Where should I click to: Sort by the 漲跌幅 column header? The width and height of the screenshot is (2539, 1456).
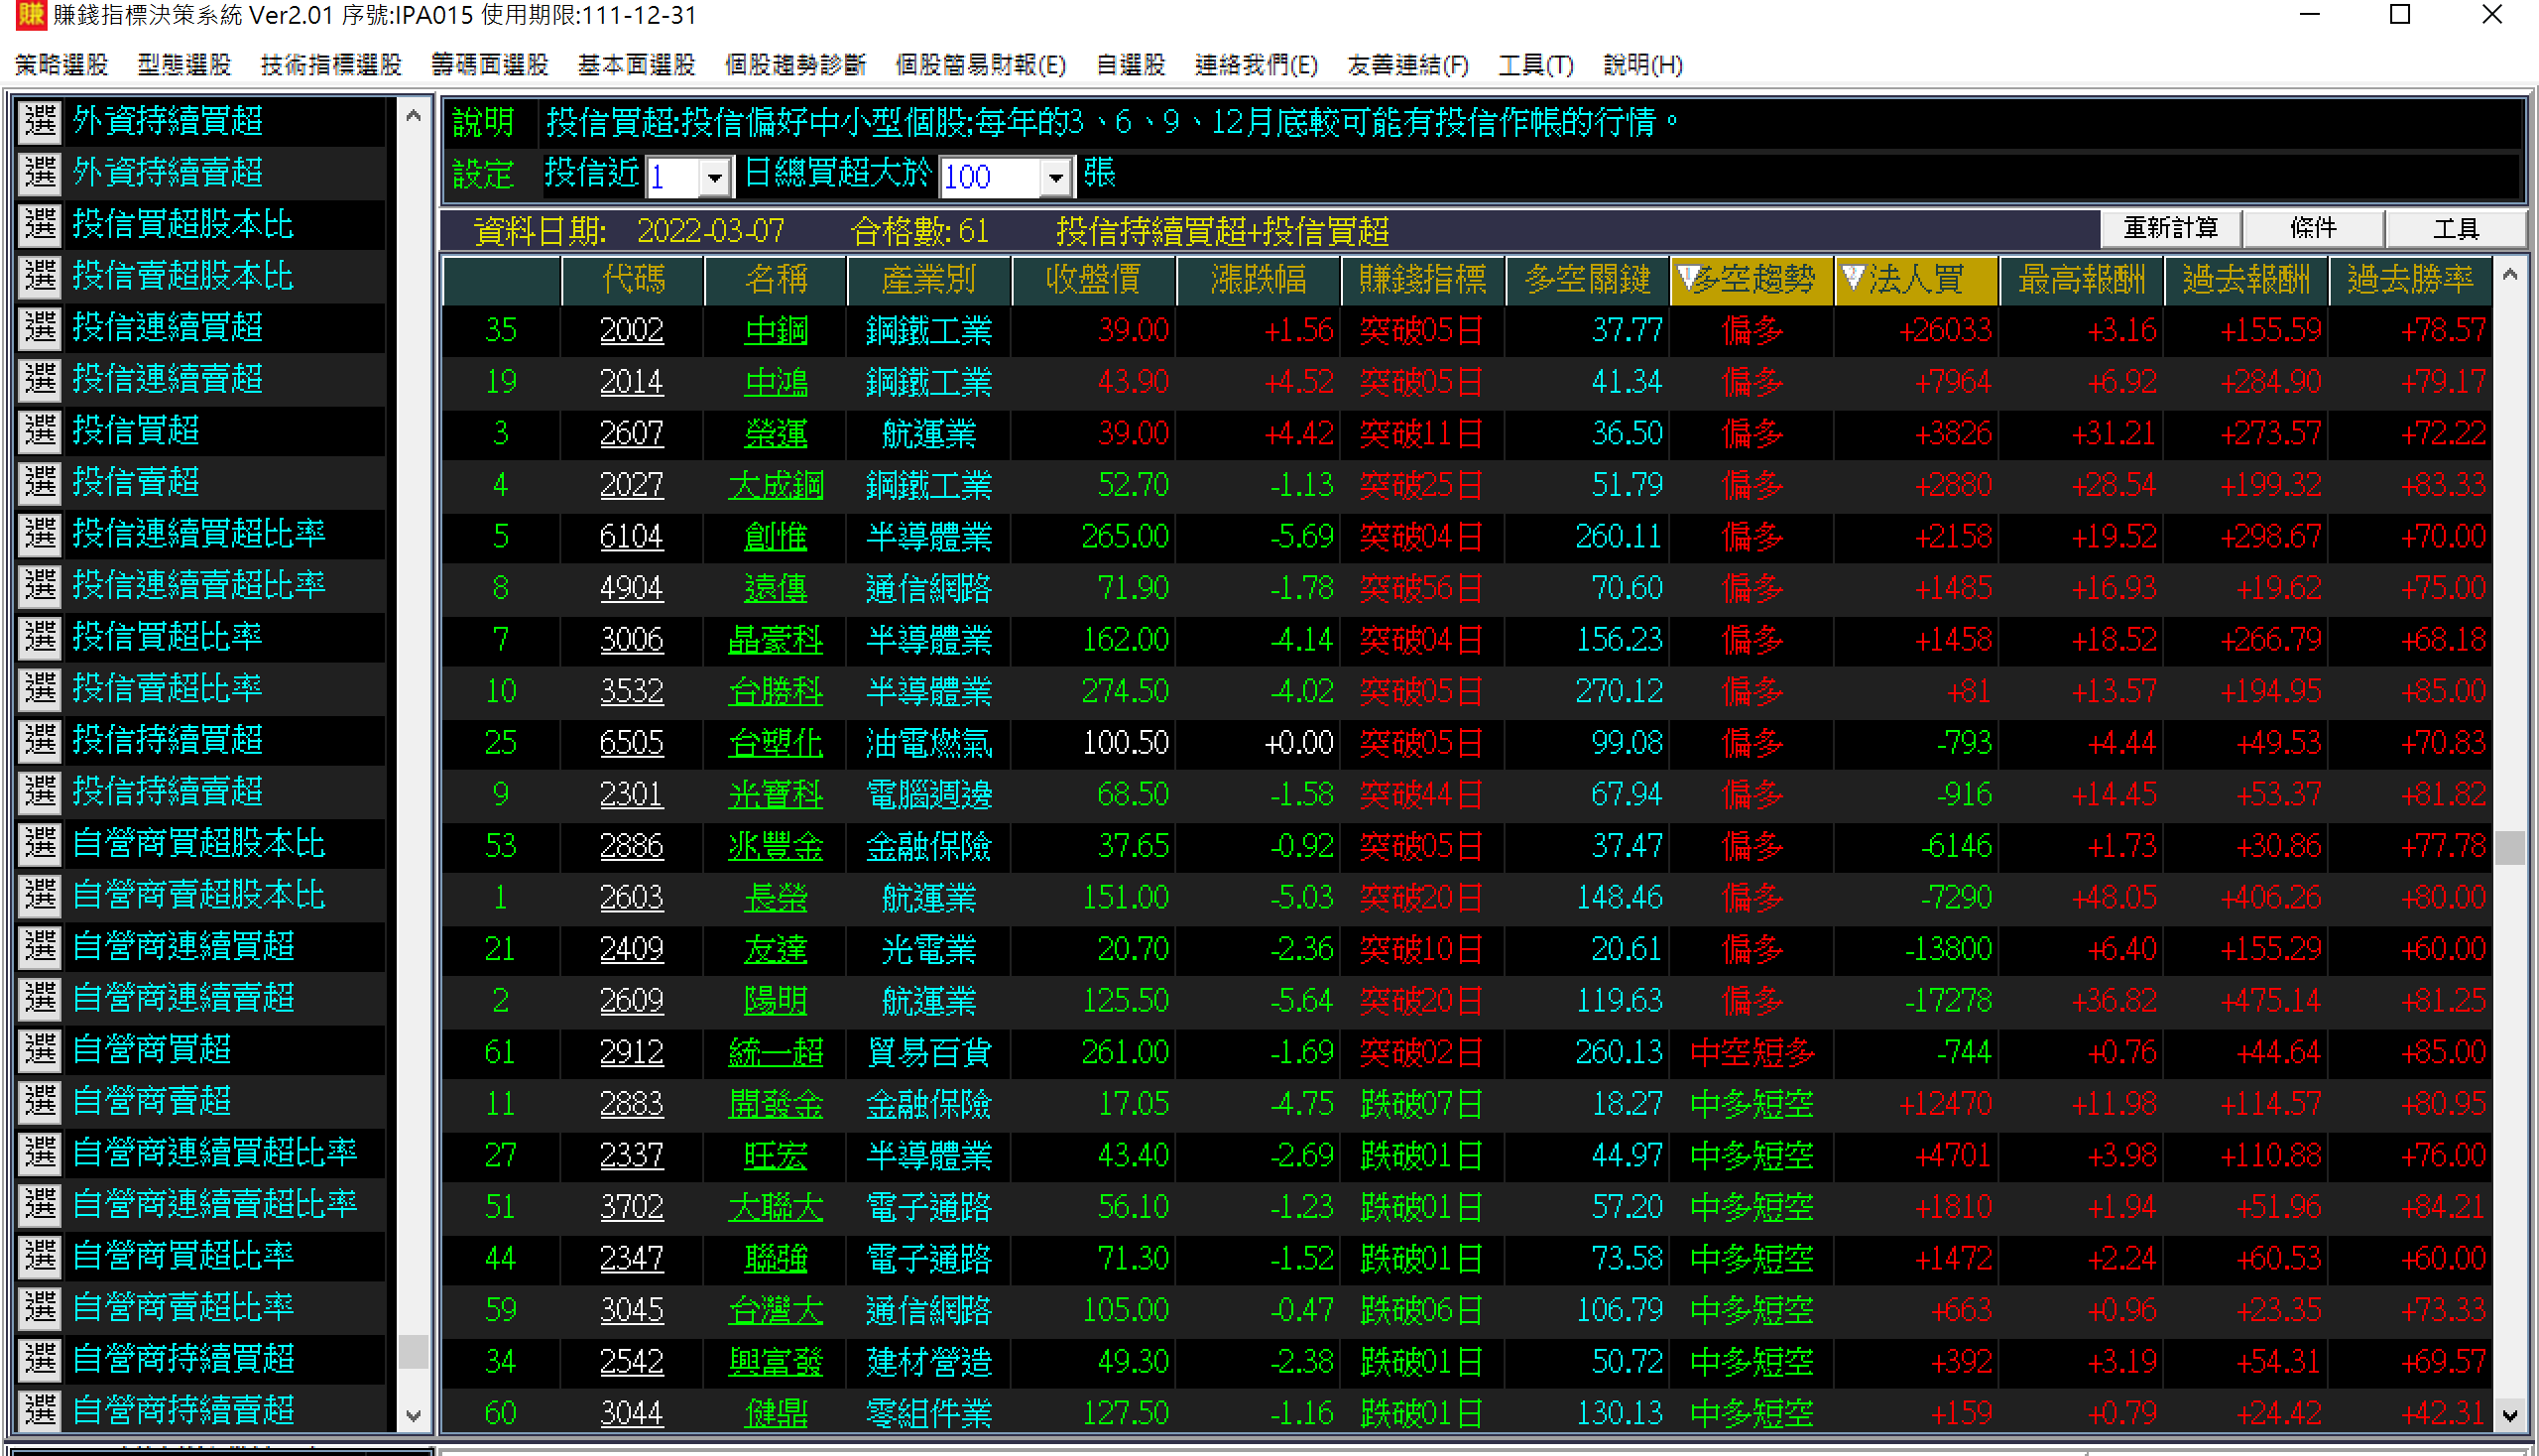1257,279
